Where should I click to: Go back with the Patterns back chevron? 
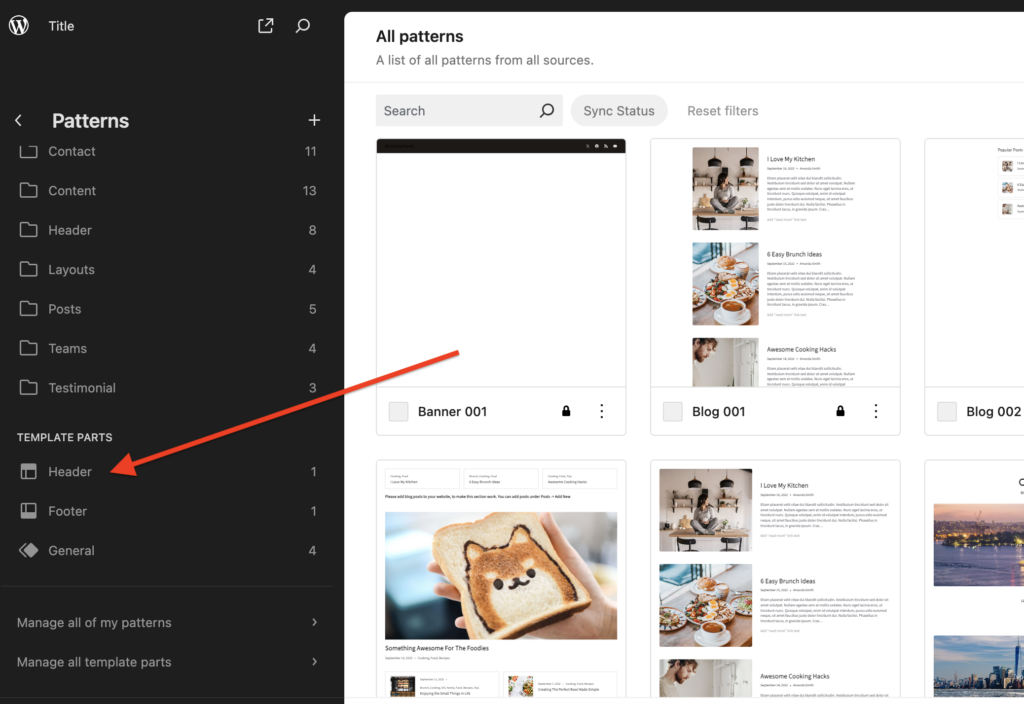18,120
